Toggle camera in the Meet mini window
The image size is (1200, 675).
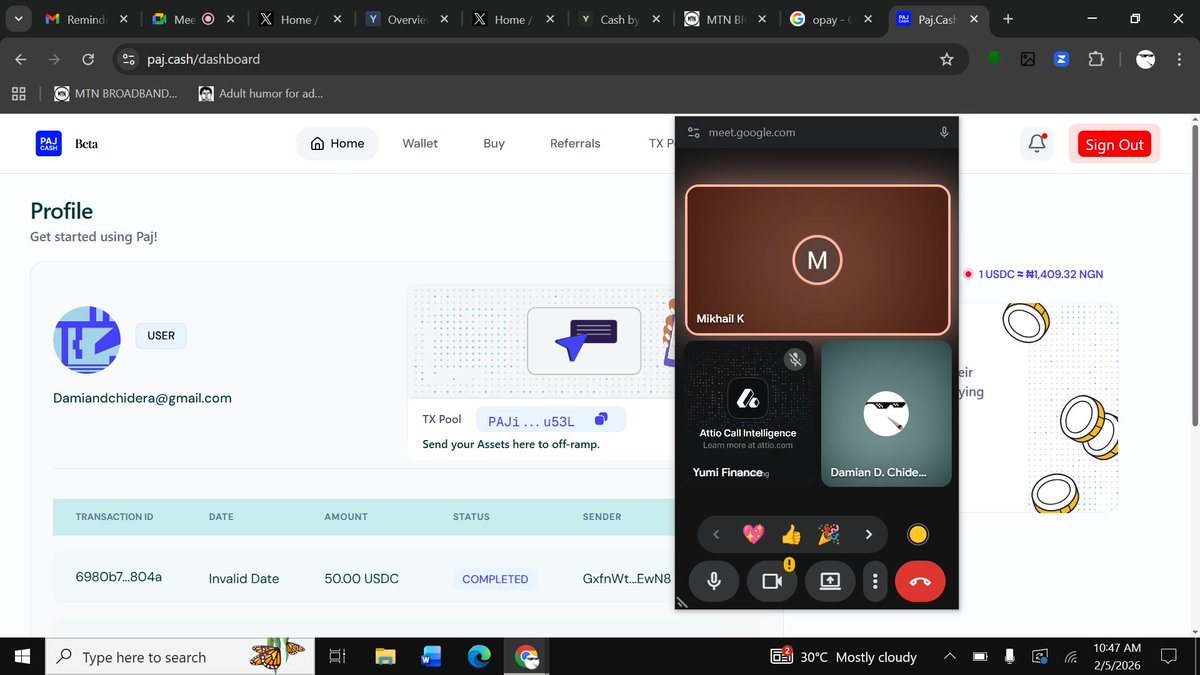[772, 581]
